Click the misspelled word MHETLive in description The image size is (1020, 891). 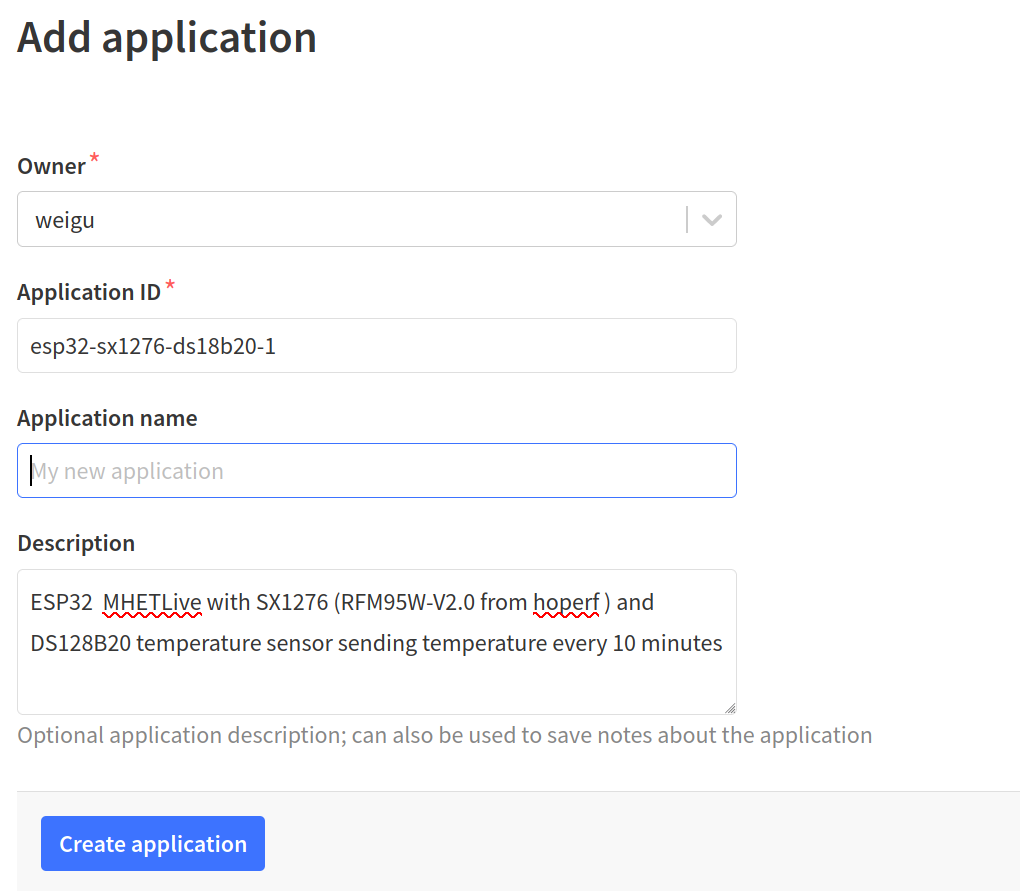[152, 603]
